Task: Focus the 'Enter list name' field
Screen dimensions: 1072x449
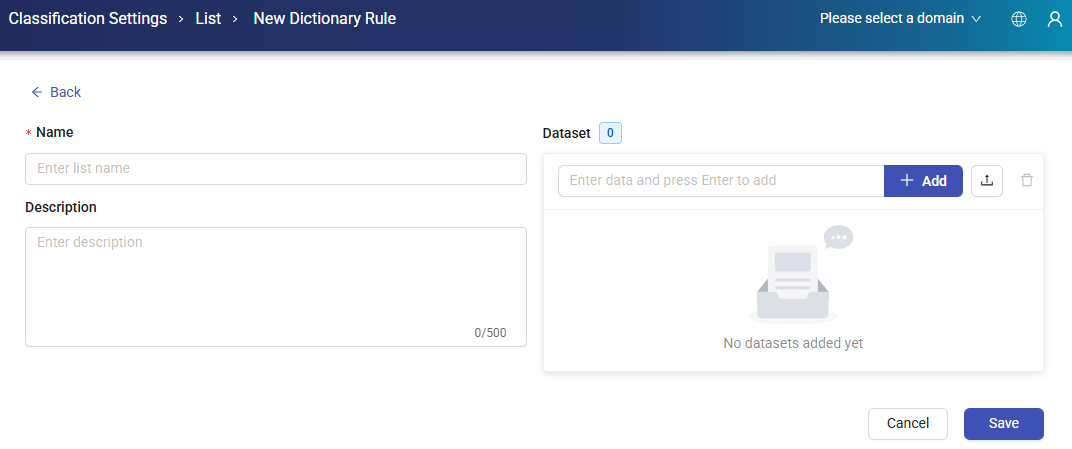Action: (x=275, y=169)
